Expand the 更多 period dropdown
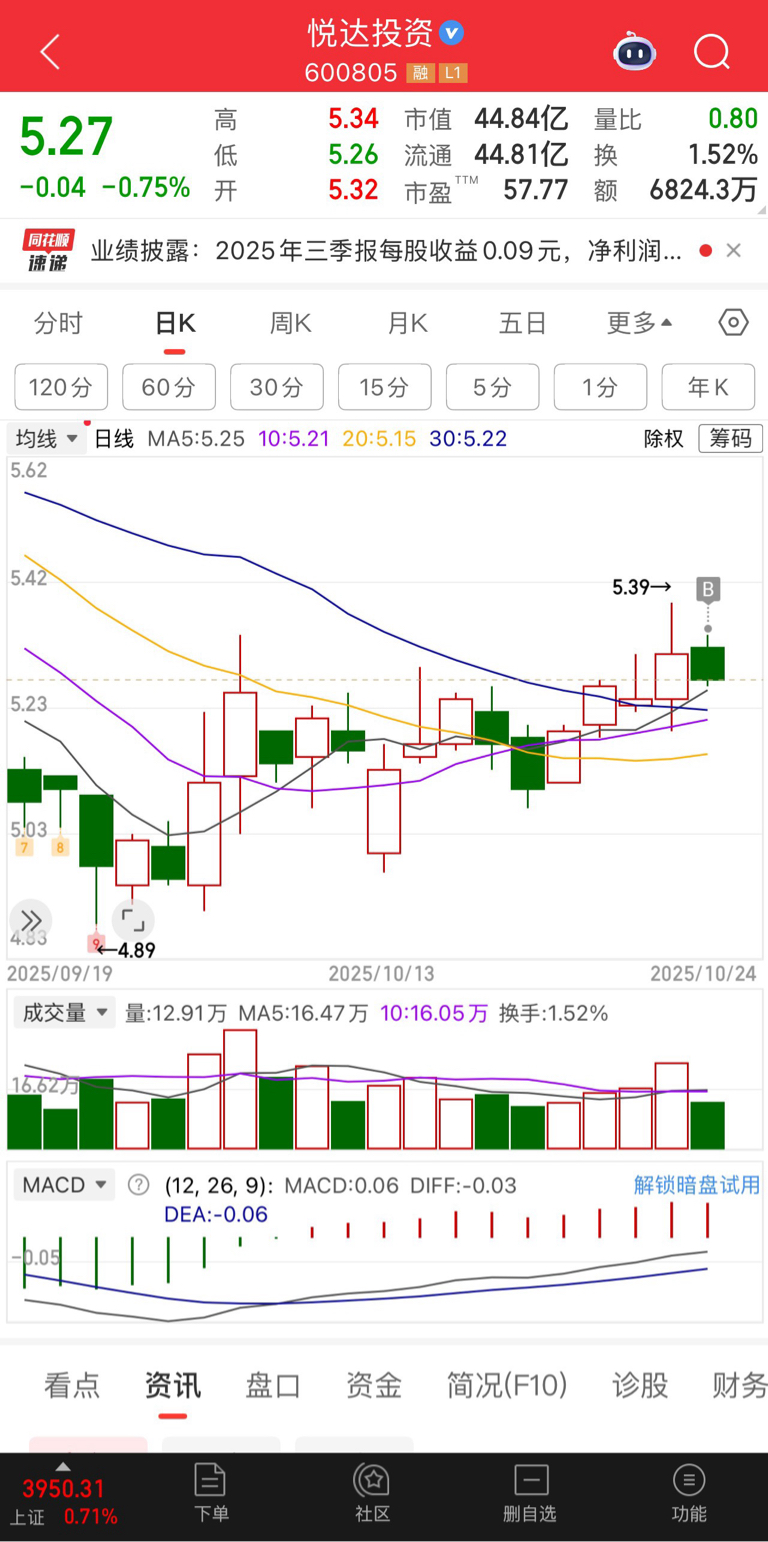 [x=640, y=323]
